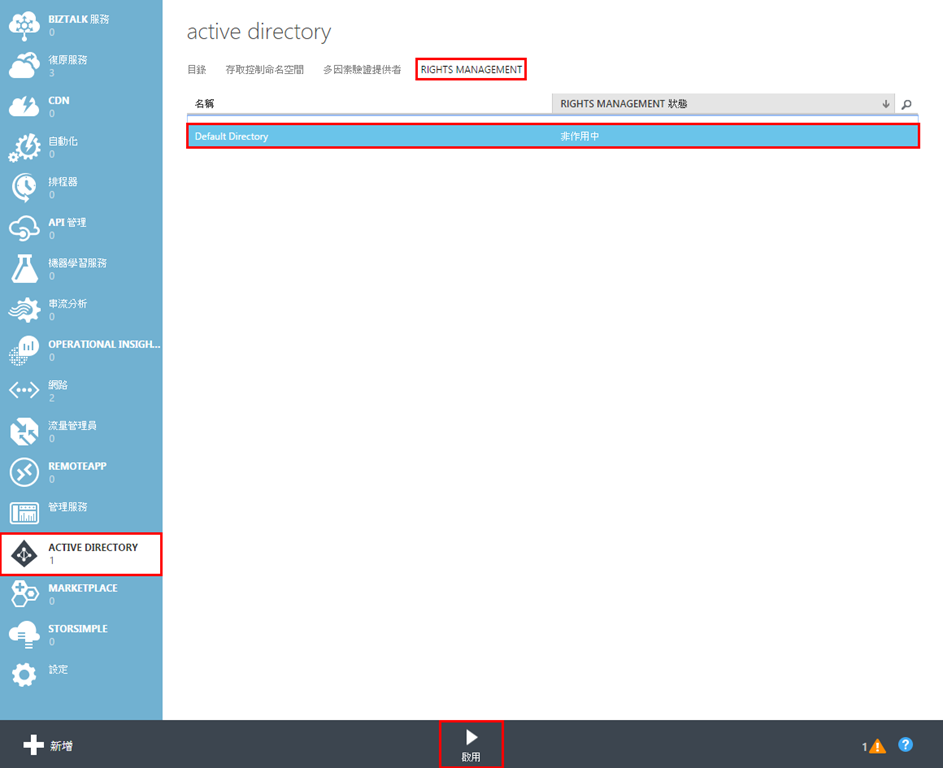Select the Active Directory diamond icon
This screenshot has height=768, width=943.
(24, 553)
